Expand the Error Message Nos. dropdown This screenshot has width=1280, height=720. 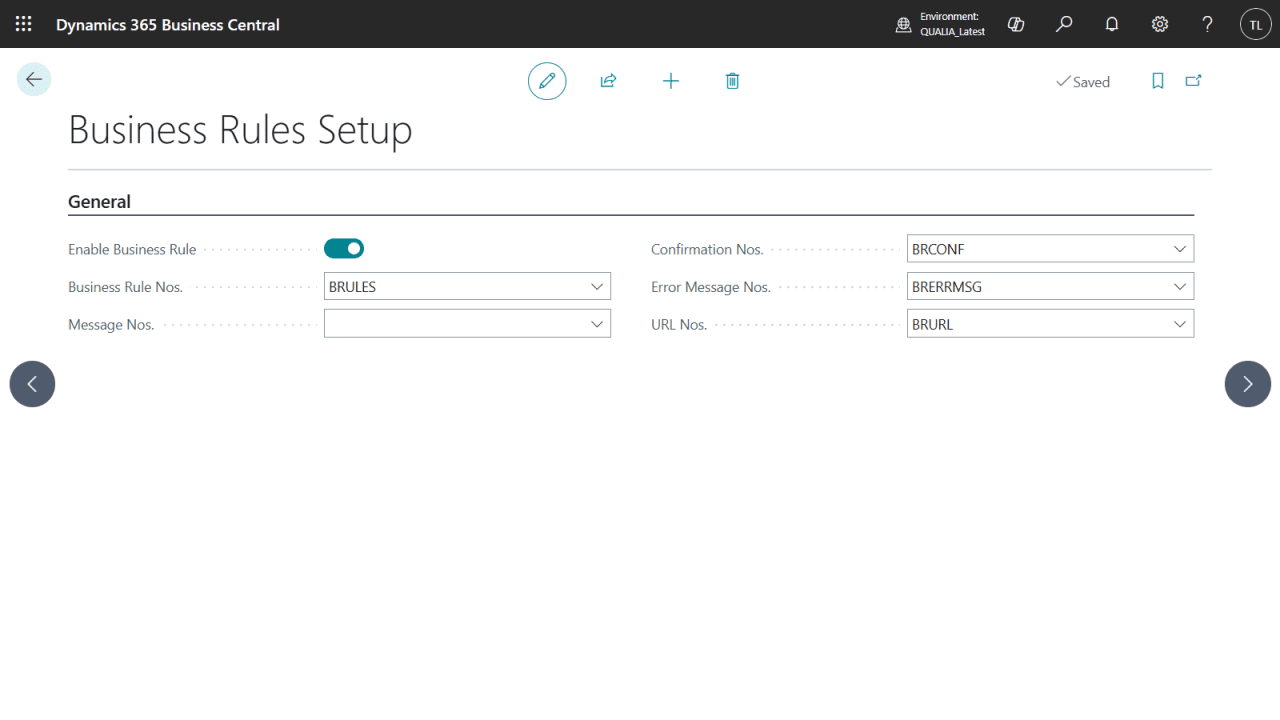[x=1180, y=286]
